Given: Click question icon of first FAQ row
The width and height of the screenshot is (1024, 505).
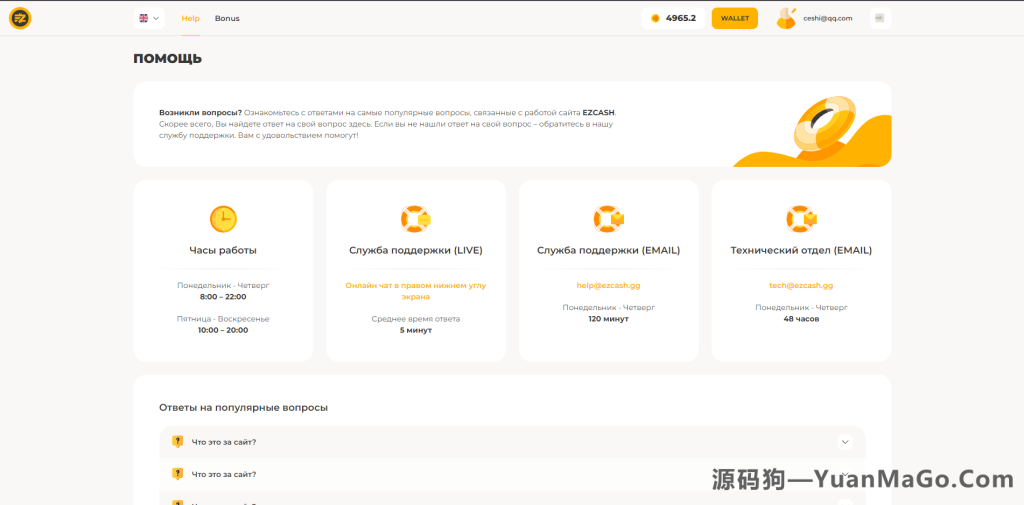Looking at the screenshot, I should [x=177, y=442].
